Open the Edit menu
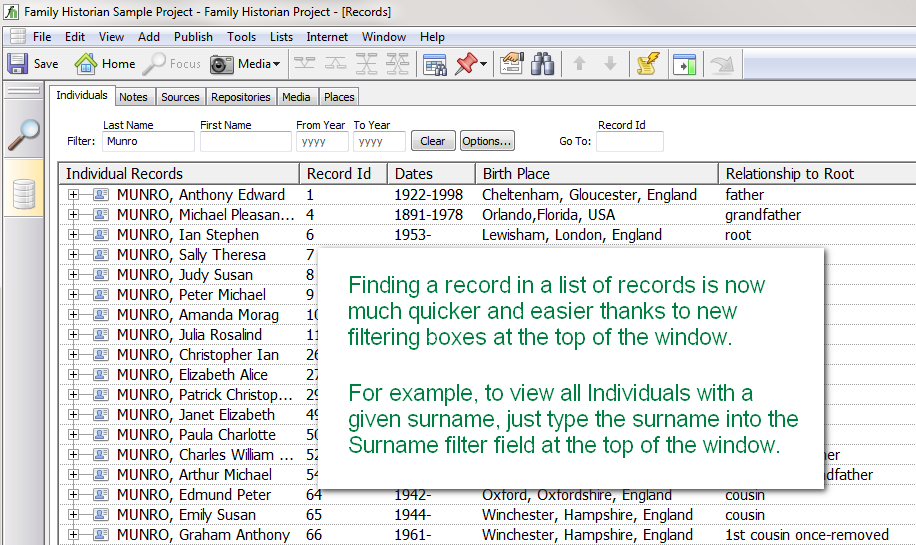Image resolution: width=916 pixels, height=545 pixels. [75, 37]
